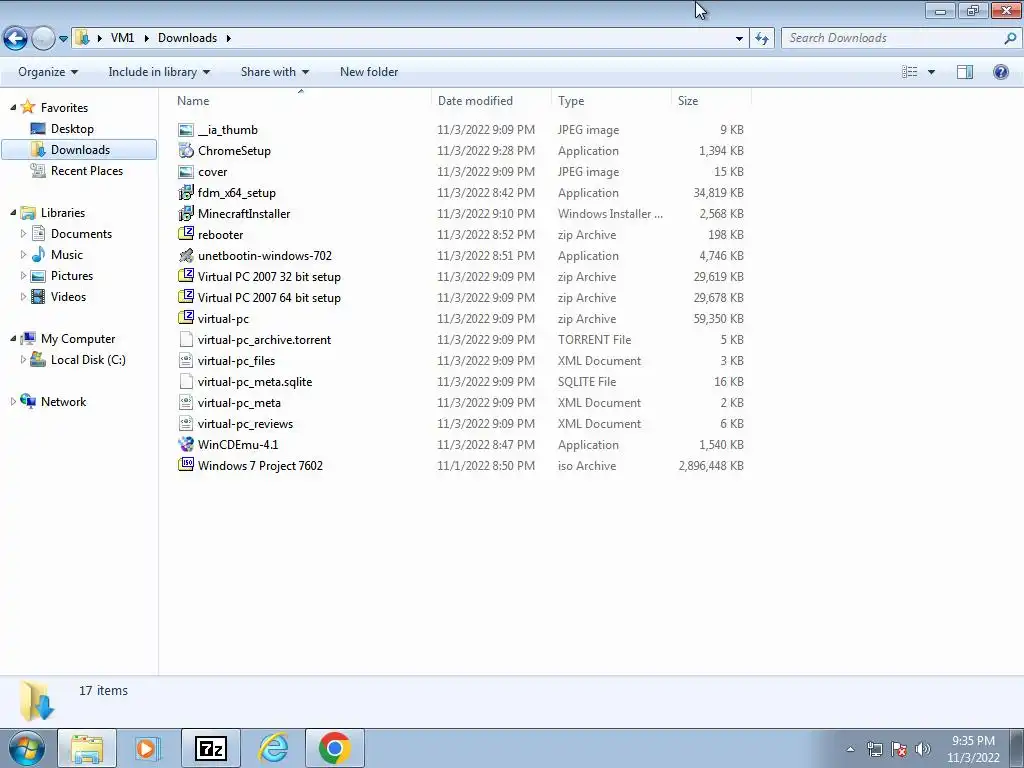This screenshot has width=1024, height=768.
Task: Click the Refresh button beside address bar
Action: (x=761, y=38)
